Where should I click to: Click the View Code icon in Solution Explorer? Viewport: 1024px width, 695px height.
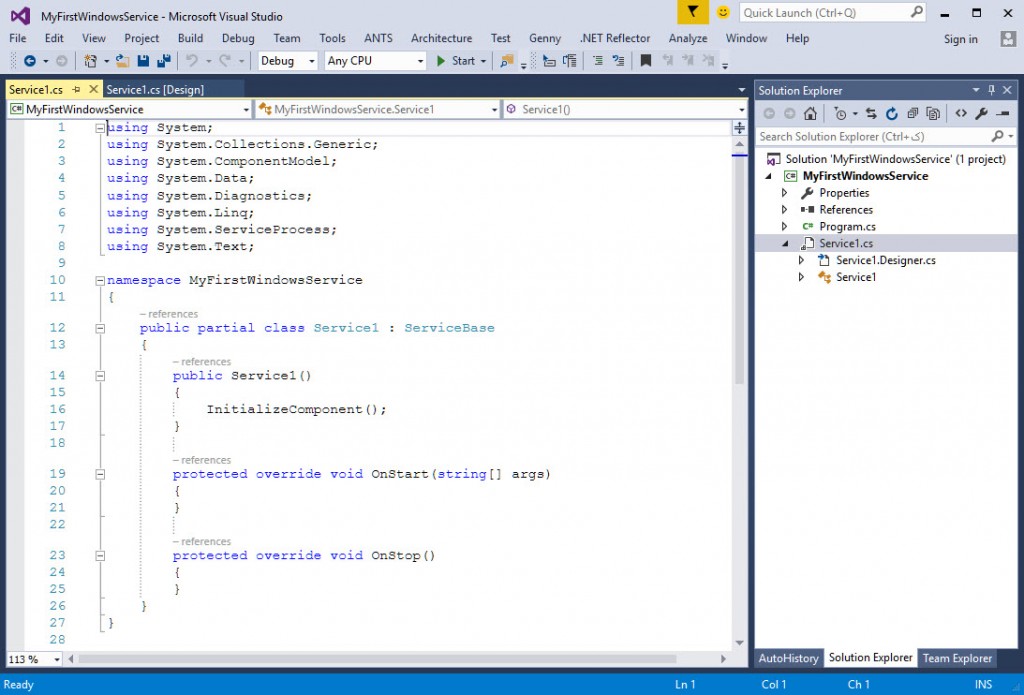961,114
